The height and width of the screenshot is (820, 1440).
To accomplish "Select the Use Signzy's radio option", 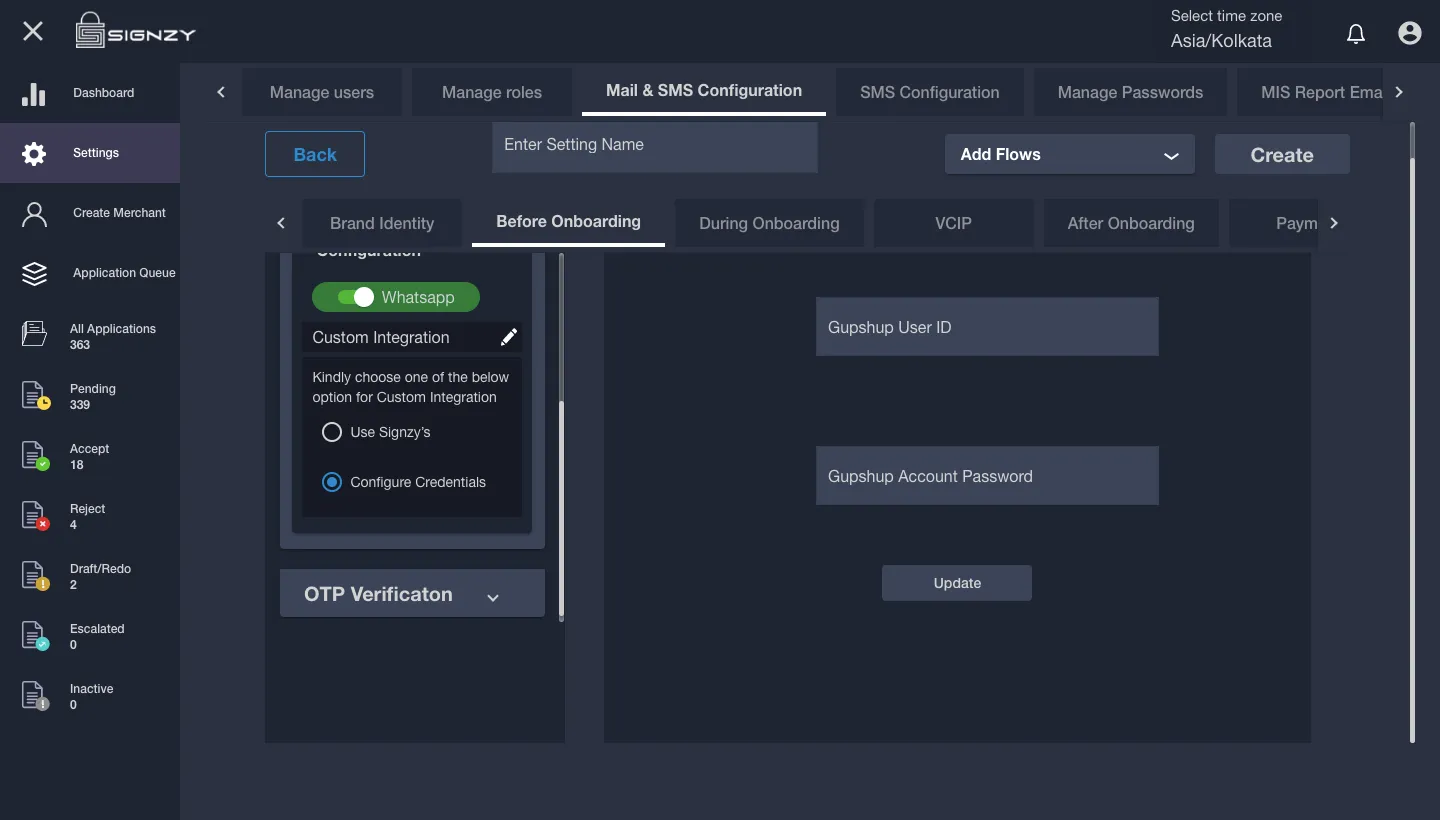I will [332, 432].
